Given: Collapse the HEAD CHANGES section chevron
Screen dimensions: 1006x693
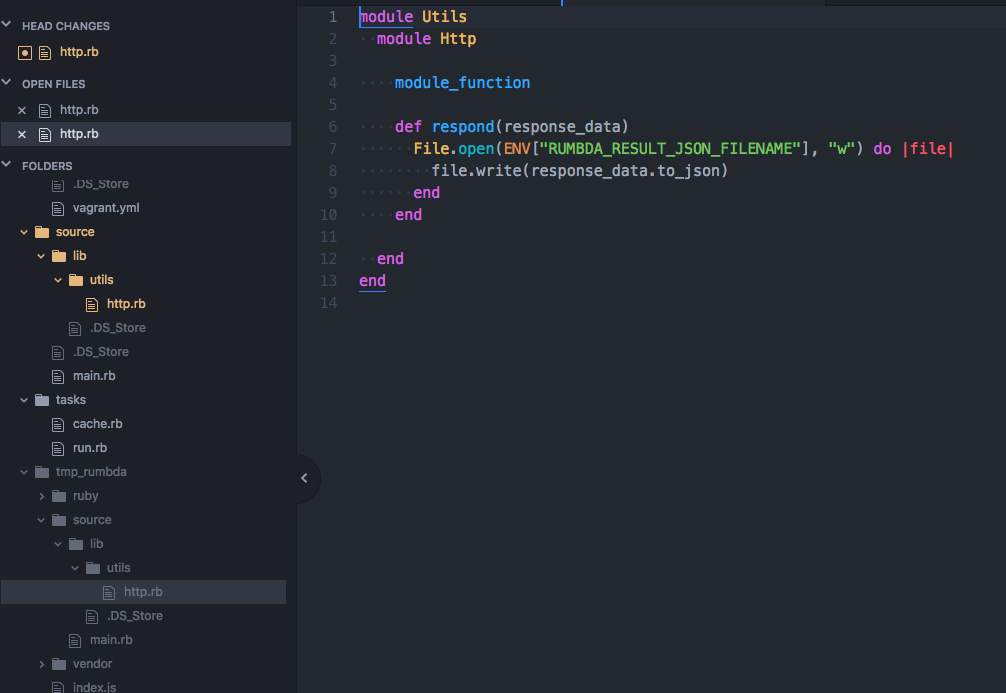Looking at the screenshot, I should [x=6, y=24].
